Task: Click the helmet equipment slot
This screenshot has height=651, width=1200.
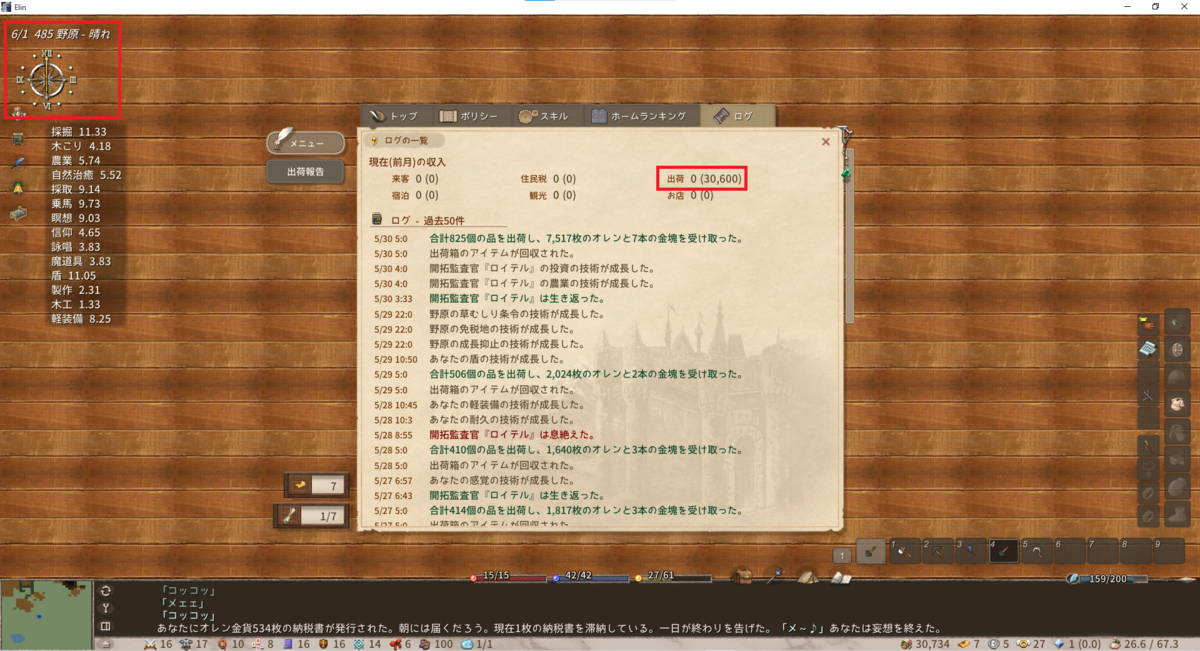Action: coord(1177,378)
